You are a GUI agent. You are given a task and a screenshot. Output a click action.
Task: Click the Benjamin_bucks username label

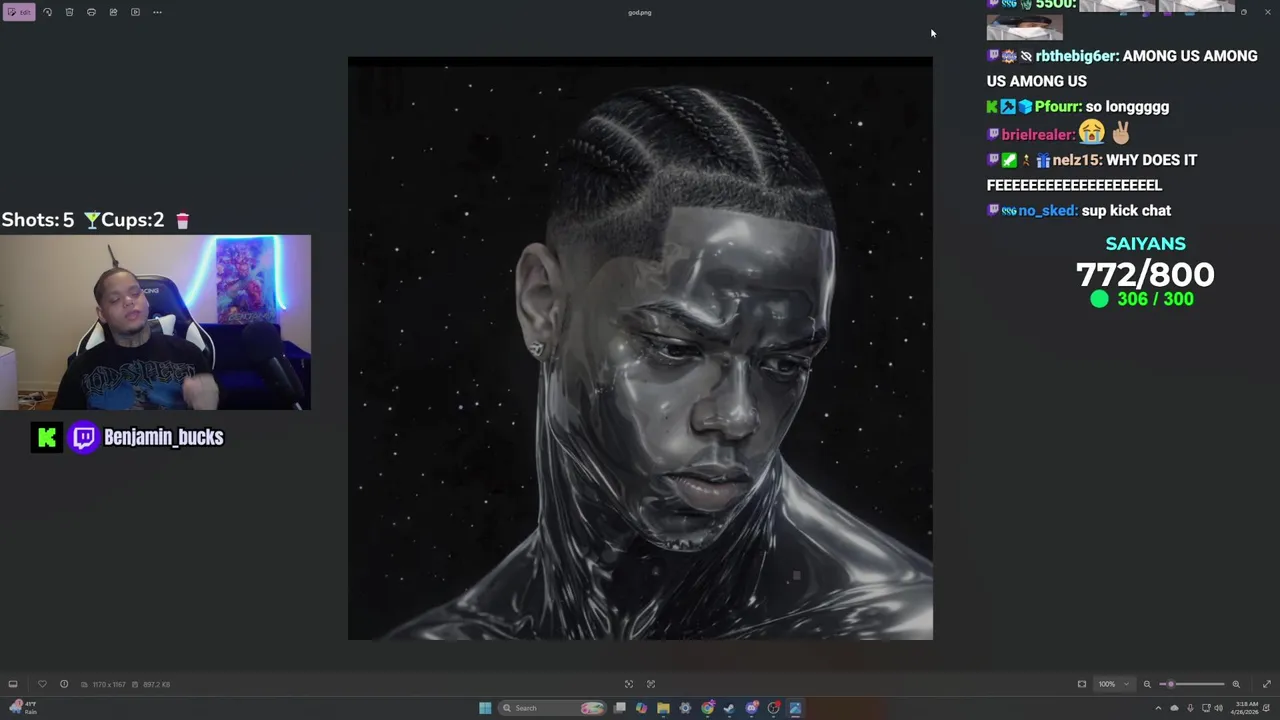(164, 437)
